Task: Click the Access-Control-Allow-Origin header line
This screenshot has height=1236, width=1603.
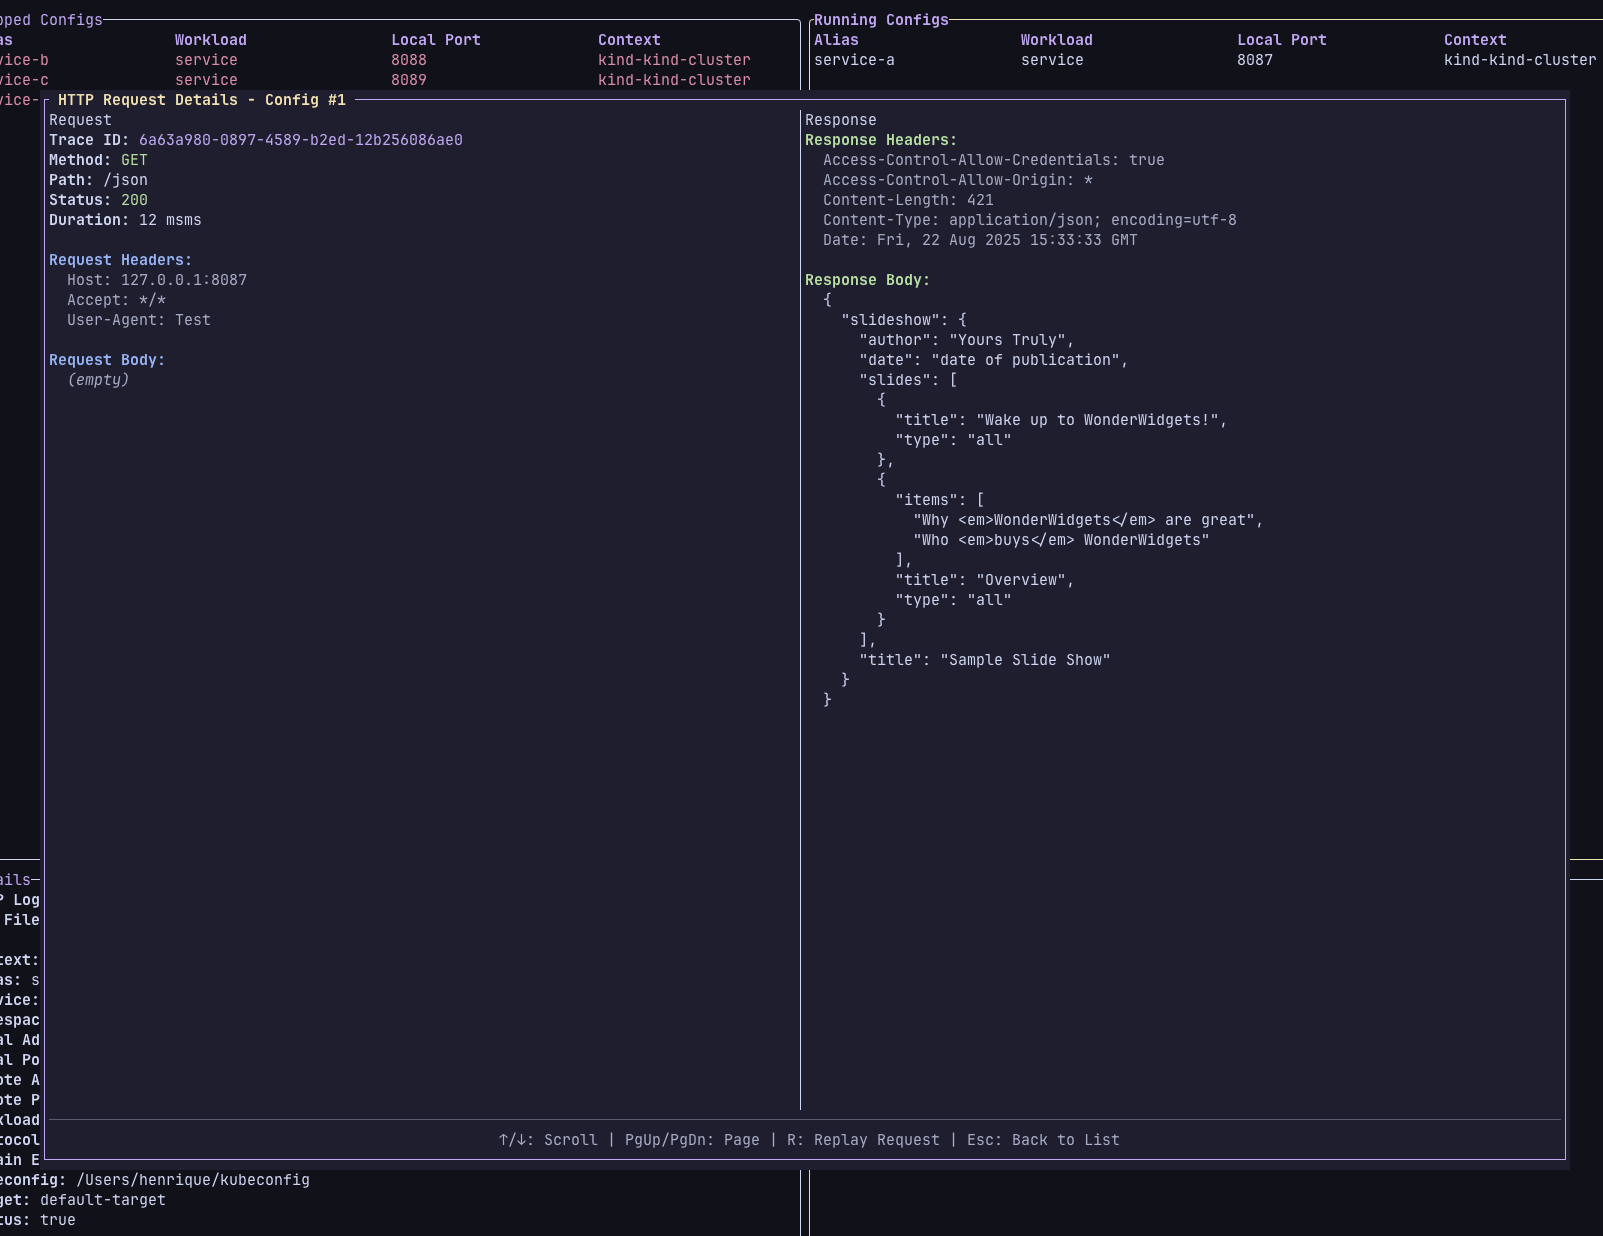Action: click(958, 180)
